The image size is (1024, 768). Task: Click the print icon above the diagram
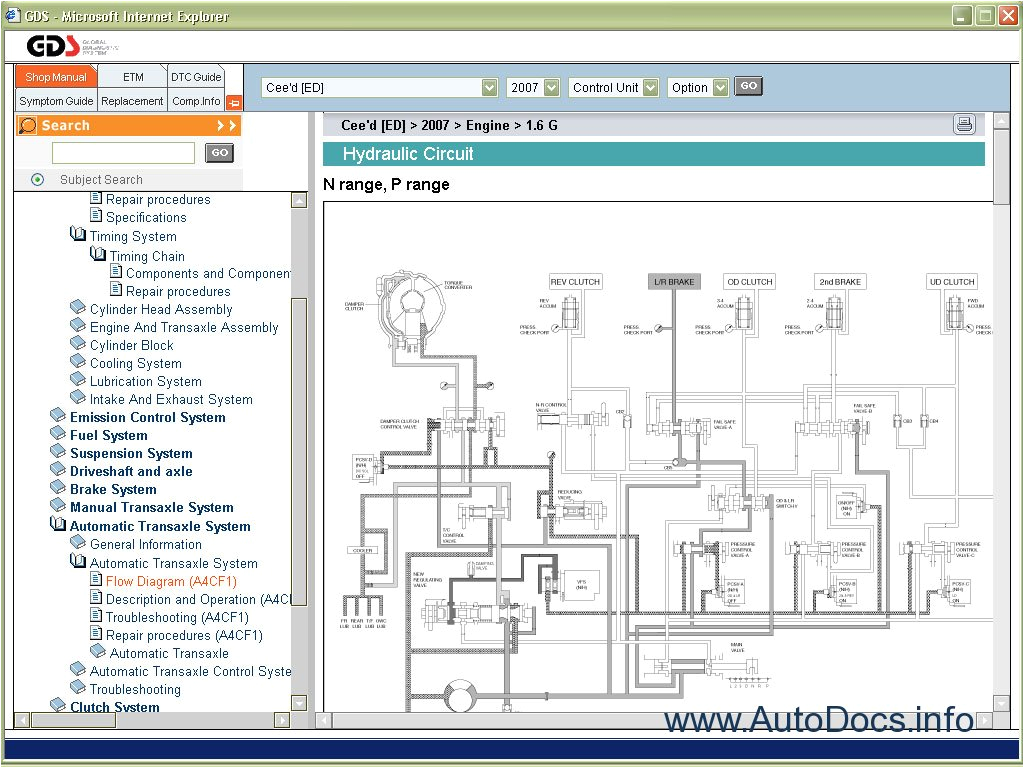click(963, 124)
